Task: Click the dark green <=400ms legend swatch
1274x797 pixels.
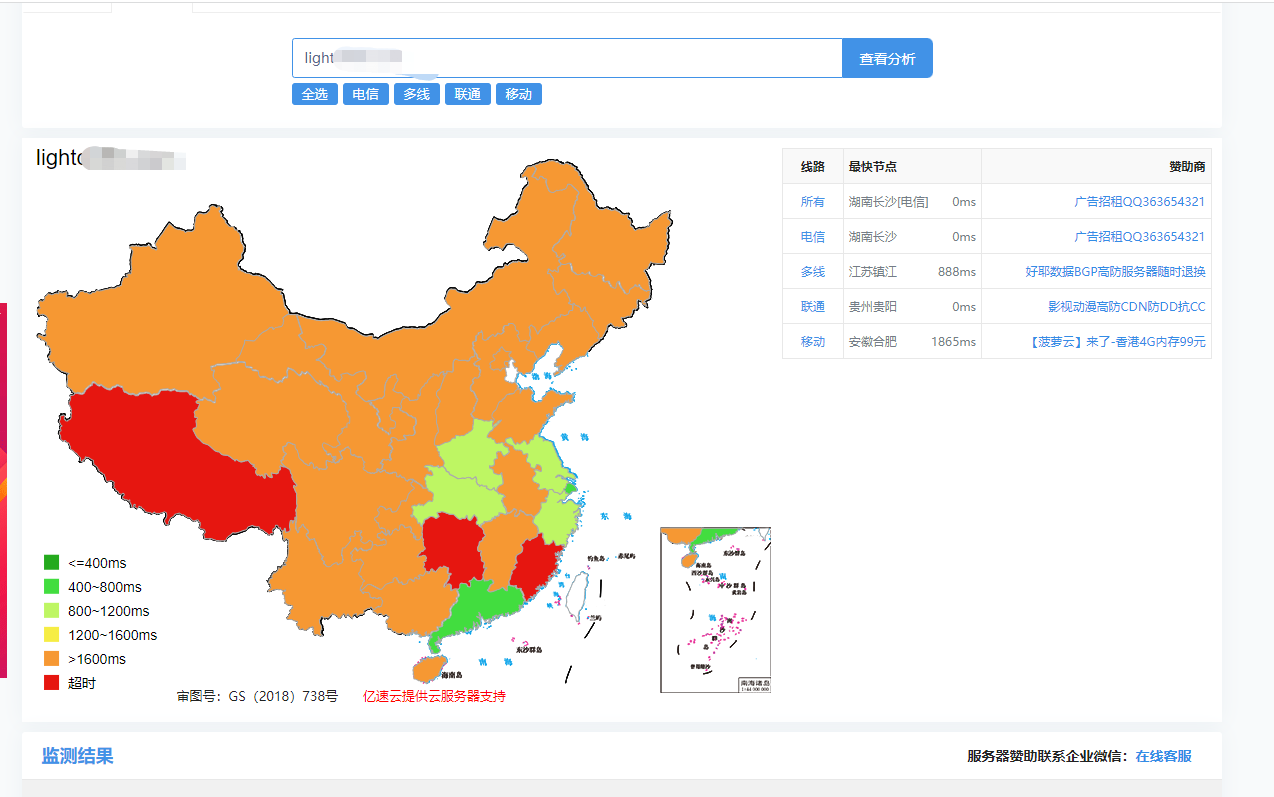Action: (52, 563)
